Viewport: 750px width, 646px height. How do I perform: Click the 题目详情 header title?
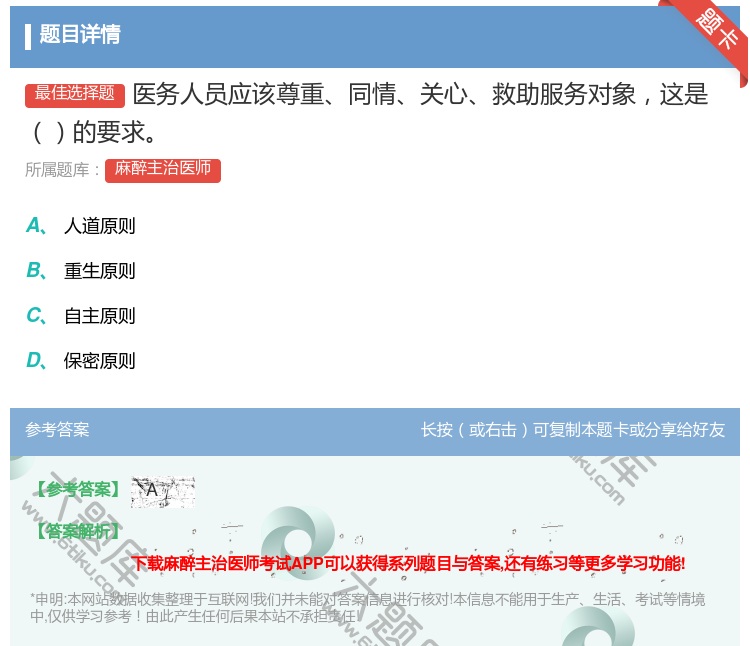[x=80, y=35]
